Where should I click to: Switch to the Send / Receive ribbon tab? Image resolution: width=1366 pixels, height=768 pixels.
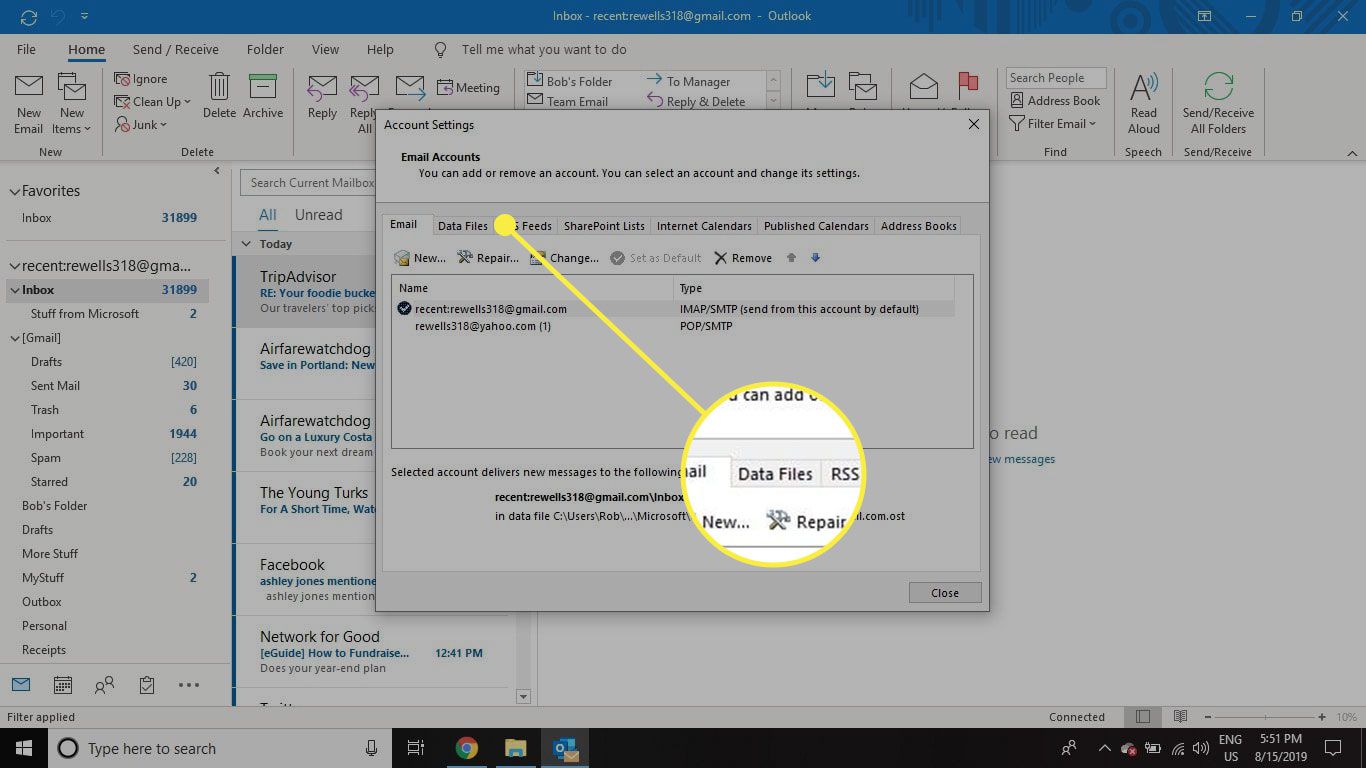click(176, 49)
